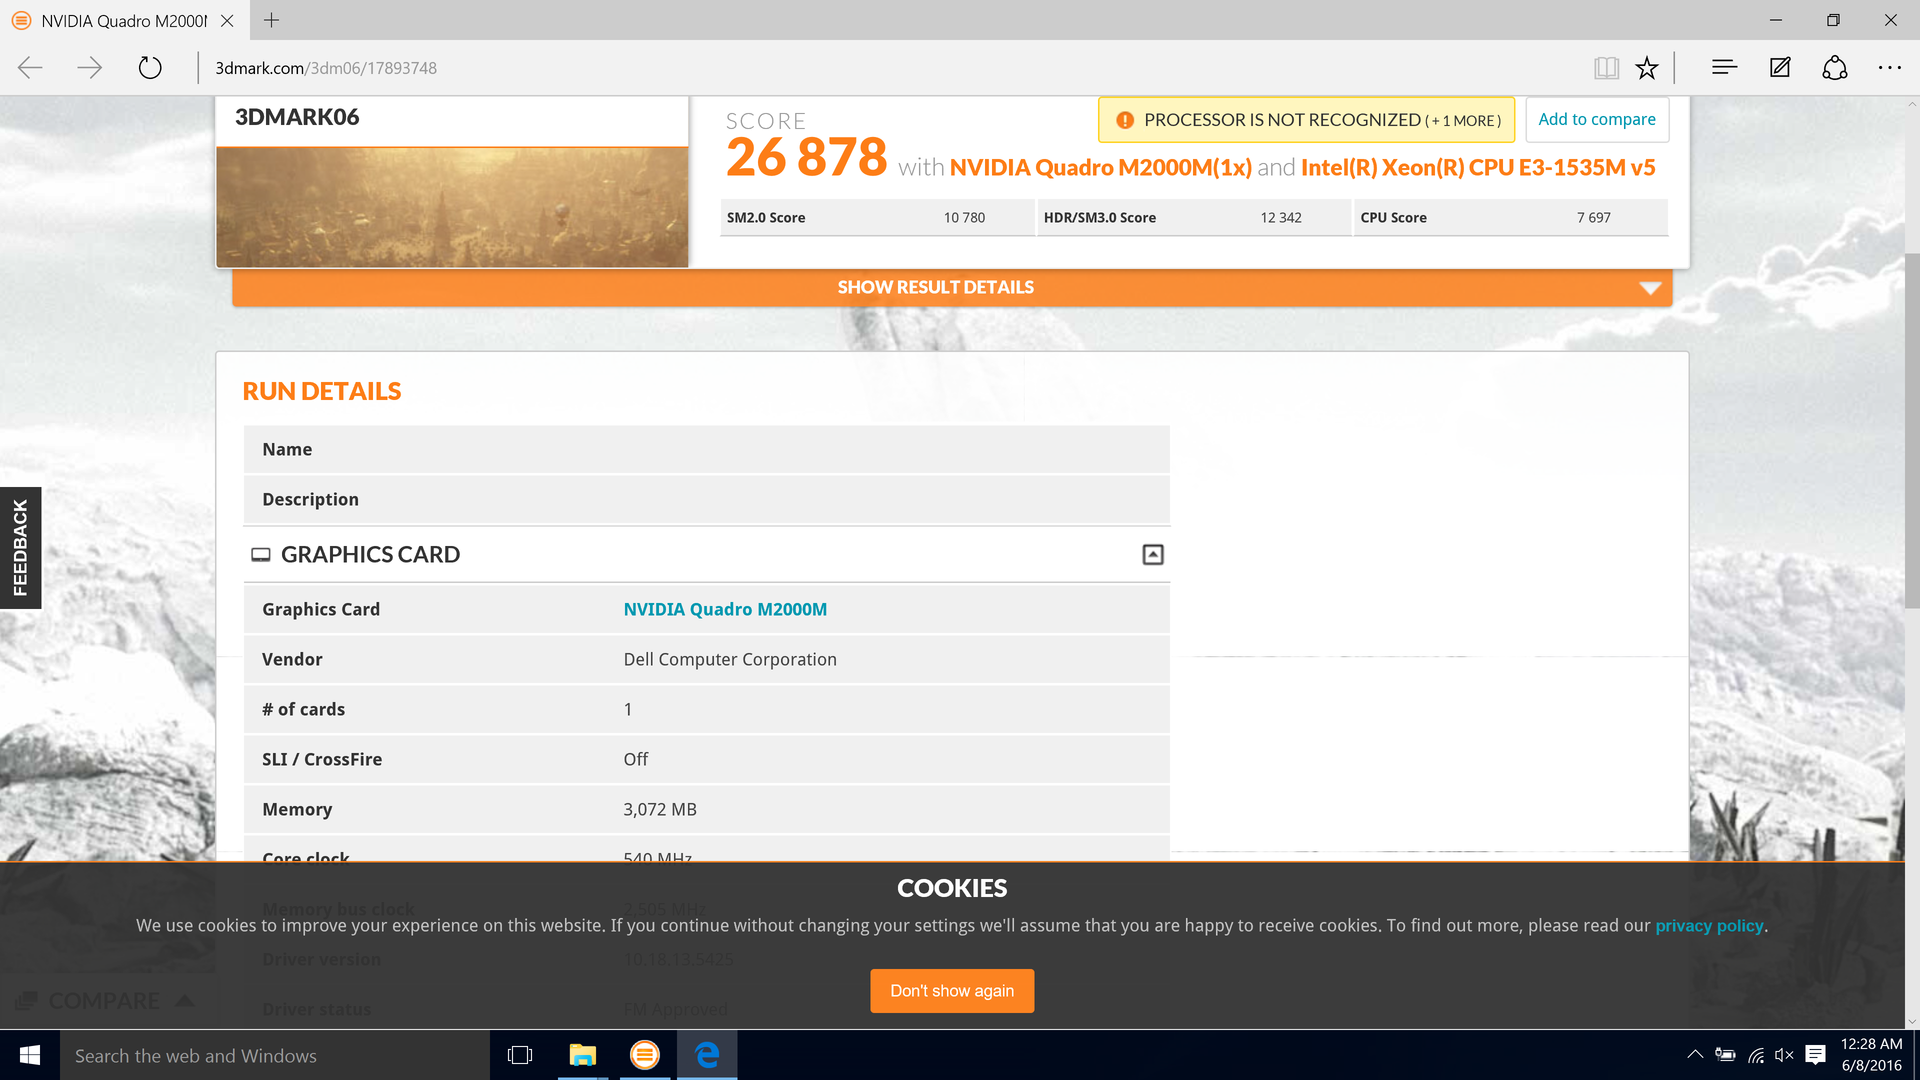Open File Explorer from taskbar
This screenshot has height=1080, width=1920.
pyautogui.click(x=582, y=1055)
